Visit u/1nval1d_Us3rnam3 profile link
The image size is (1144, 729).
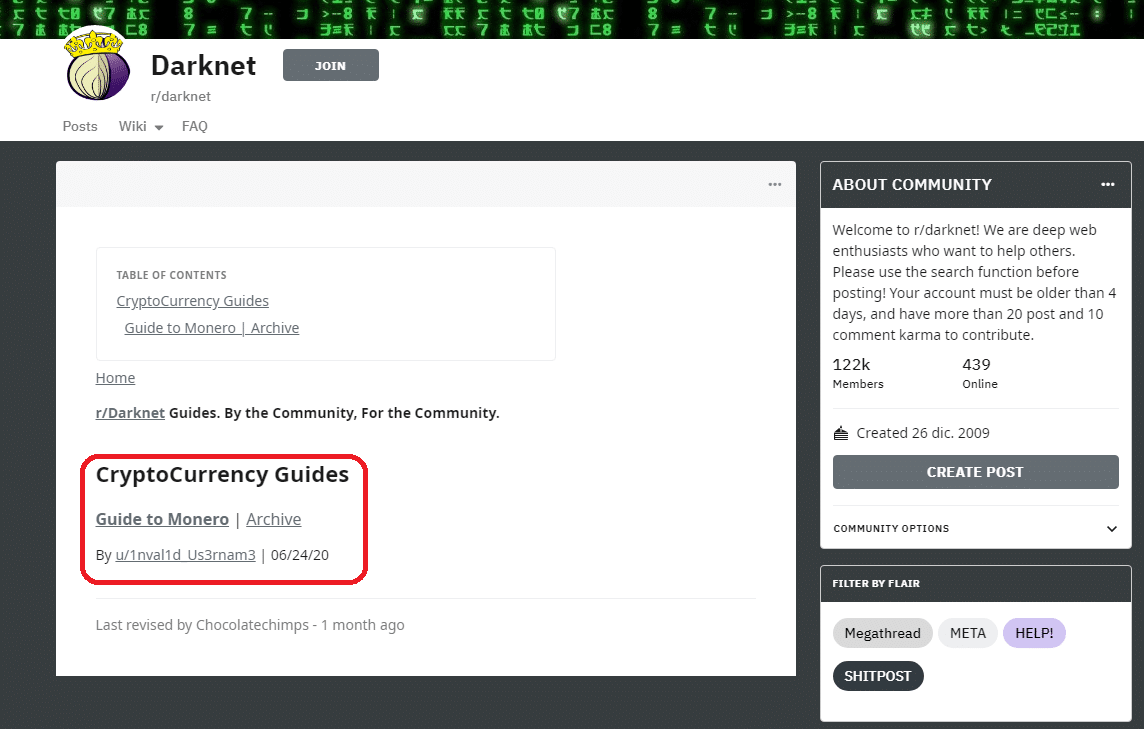[x=185, y=555]
